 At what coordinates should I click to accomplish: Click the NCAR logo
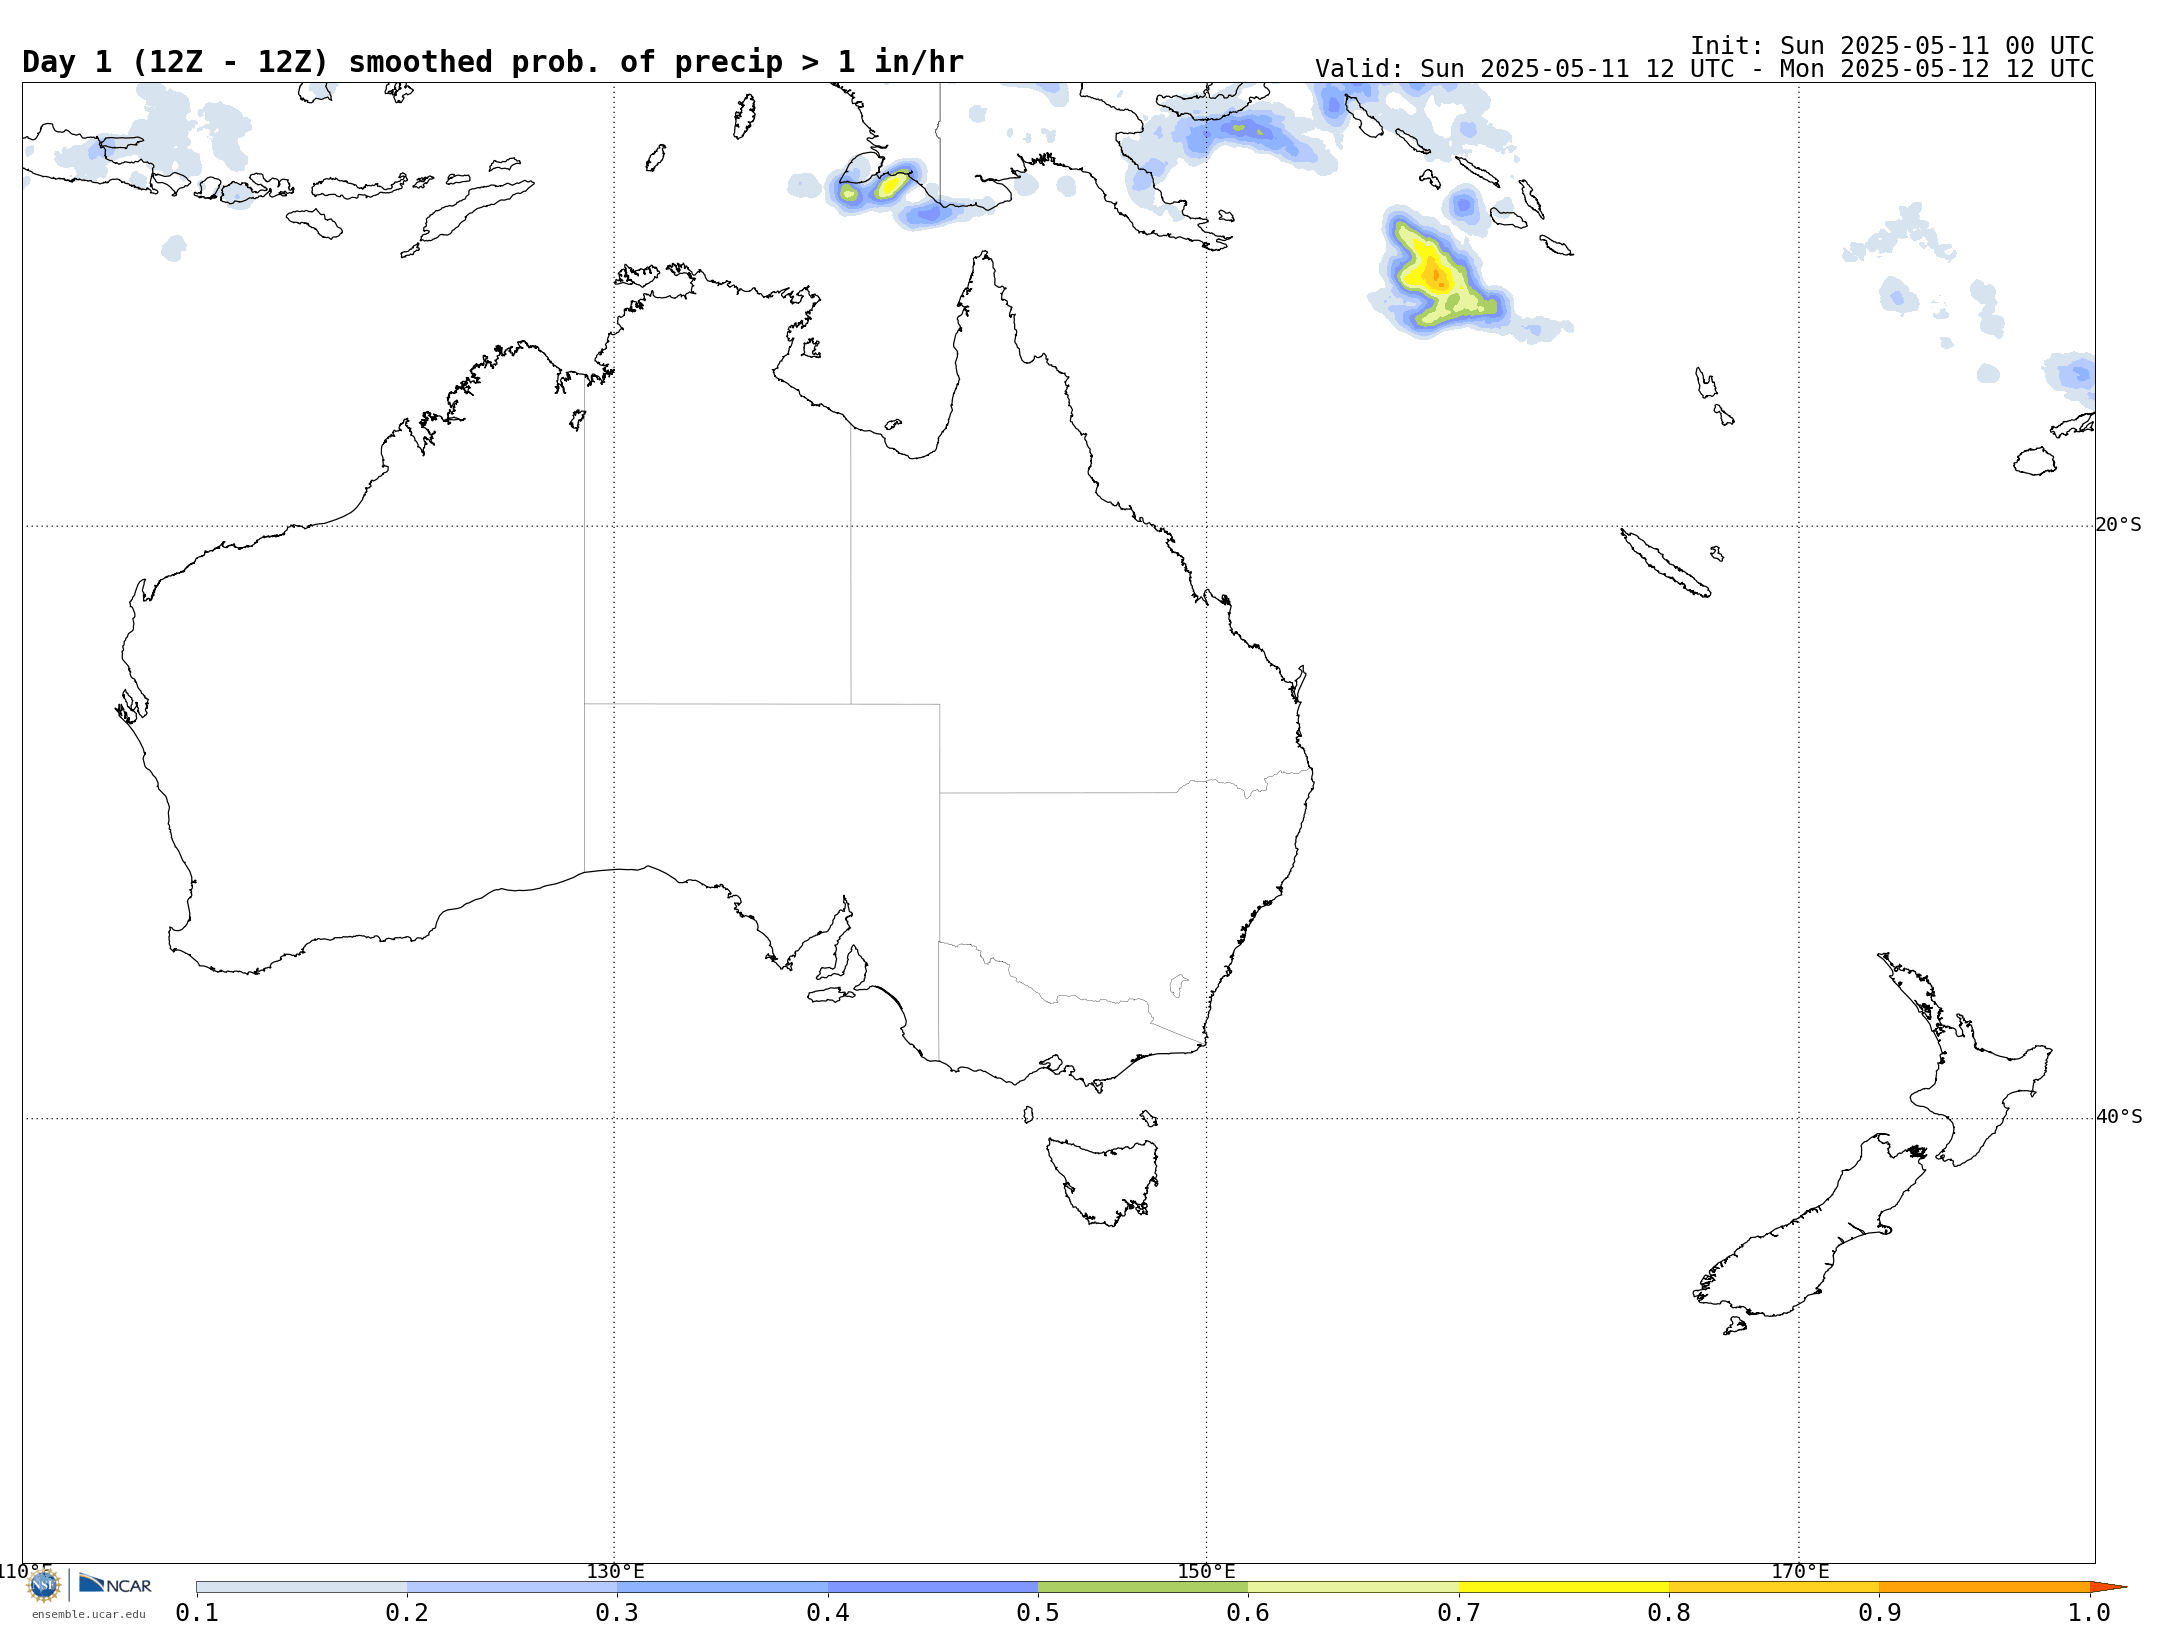[x=115, y=1584]
